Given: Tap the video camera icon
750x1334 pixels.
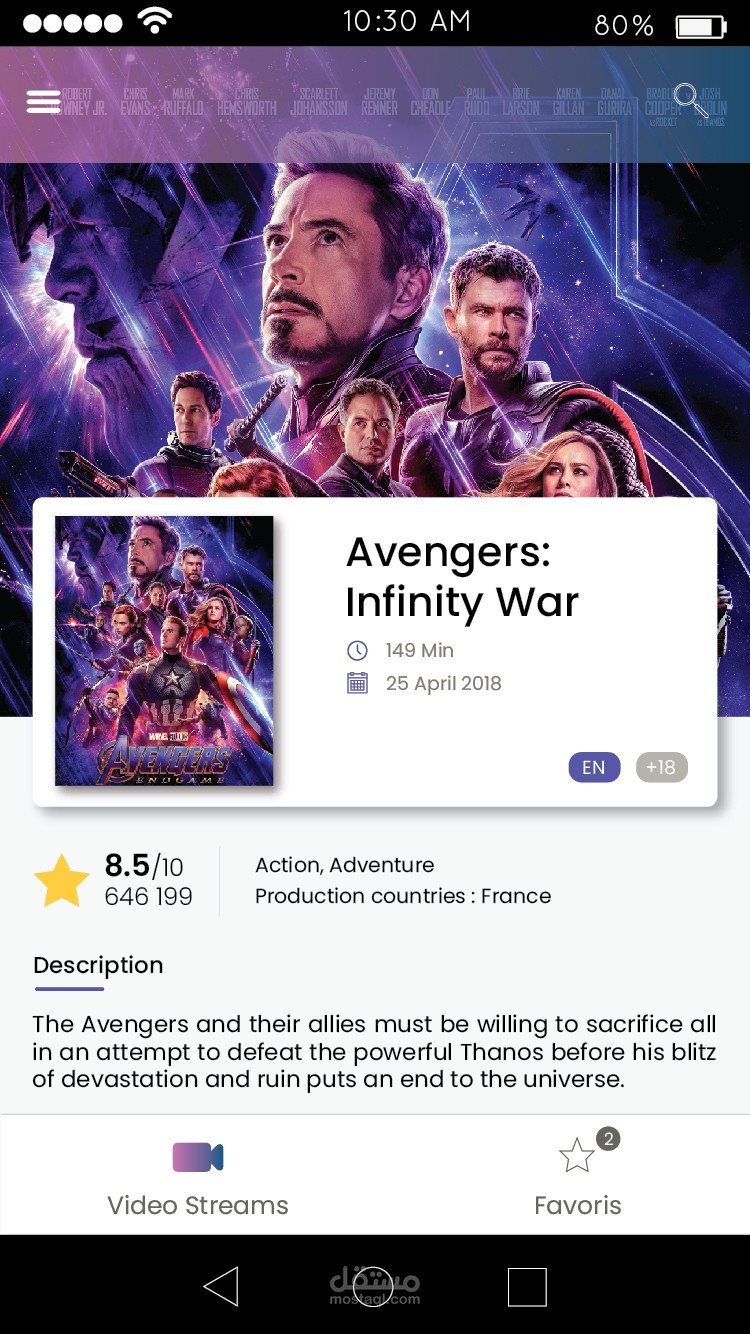Looking at the screenshot, I should (198, 1157).
